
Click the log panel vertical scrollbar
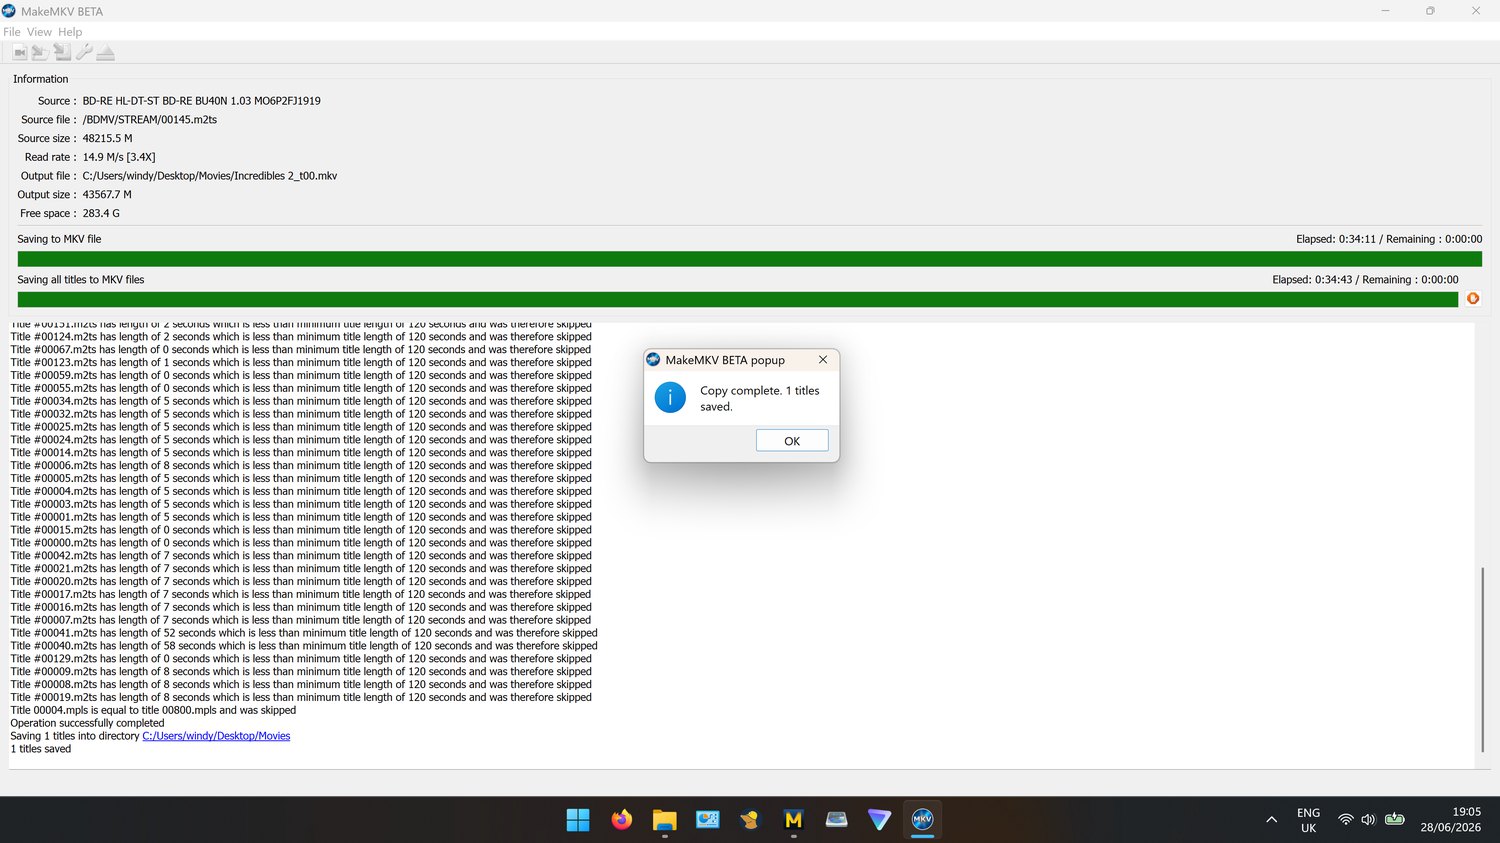click(x=1482, y=660)
